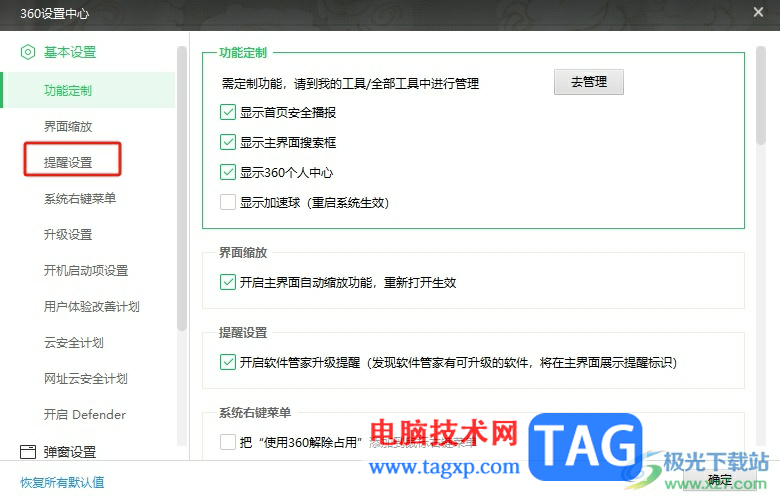The height and width of the screenshot is (500, 780).
Task: Toggle 显示360个人中心 checkbox
Action: (x=228, y=172)
